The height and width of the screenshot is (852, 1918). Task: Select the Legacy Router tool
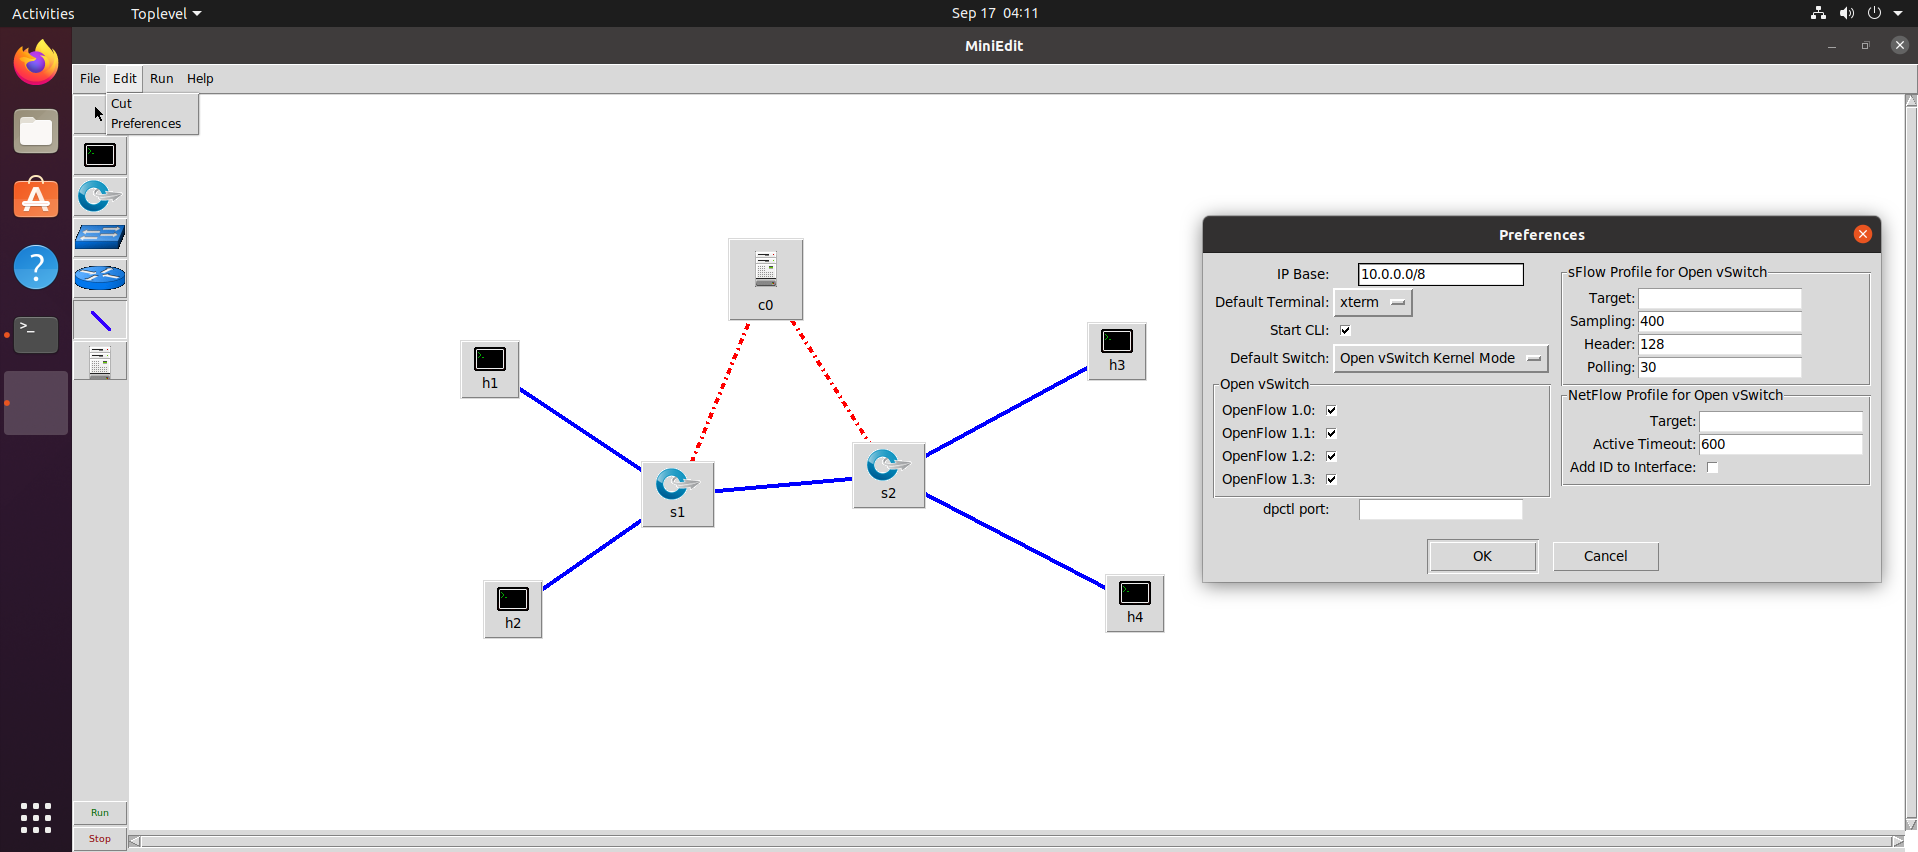(x=100, y=278)
